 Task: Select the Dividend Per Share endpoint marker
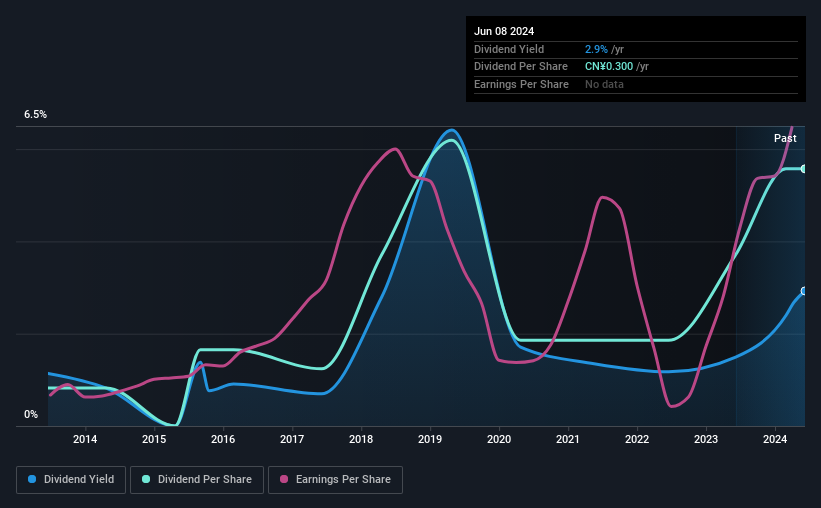[x=804, y=169]
